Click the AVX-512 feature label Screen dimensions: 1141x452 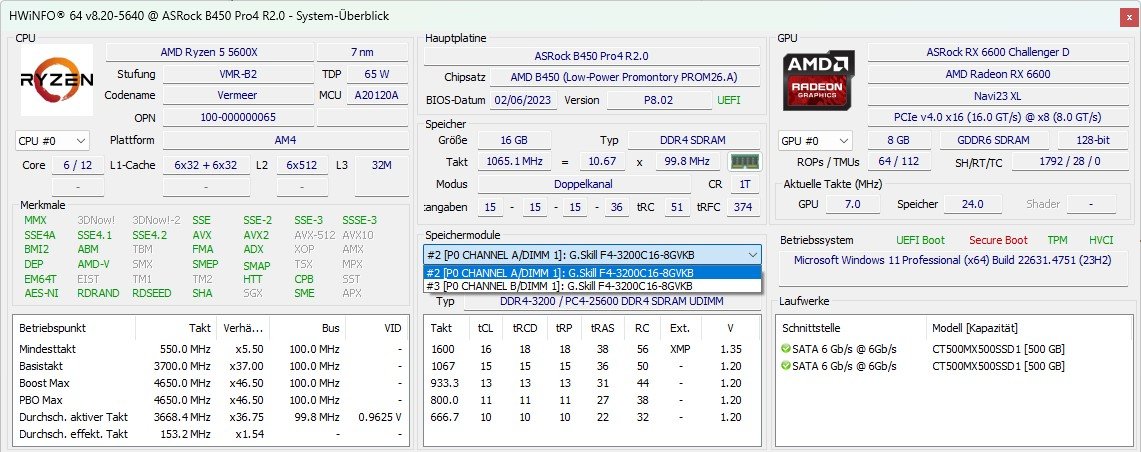(314, 235)
